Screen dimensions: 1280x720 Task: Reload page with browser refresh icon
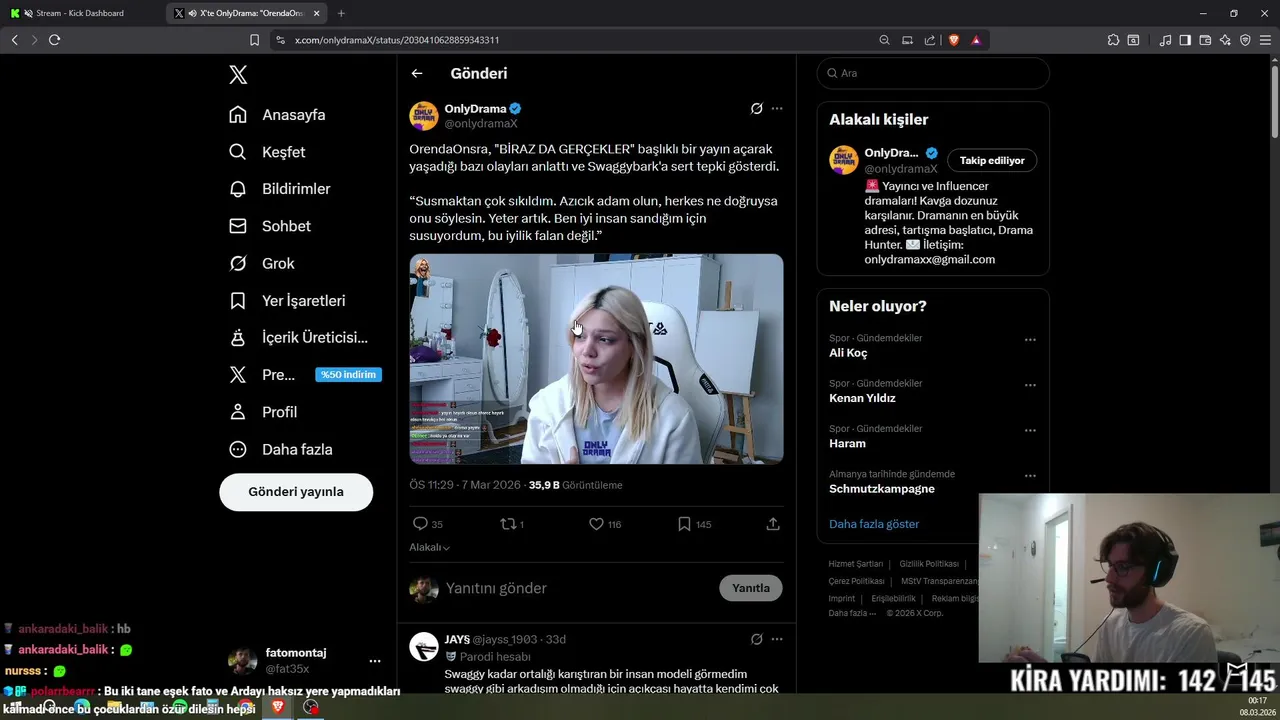pos(54,40)
